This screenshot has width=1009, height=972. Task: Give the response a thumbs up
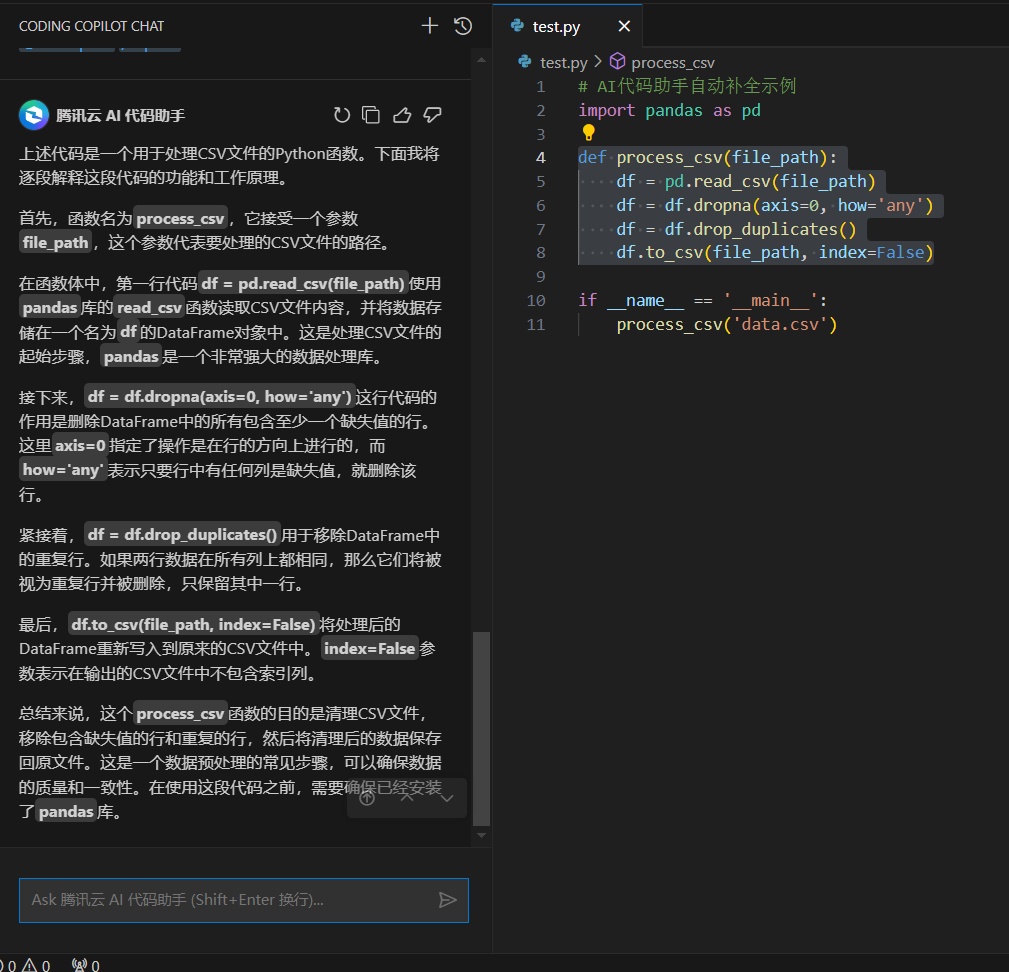click(402, 115)
